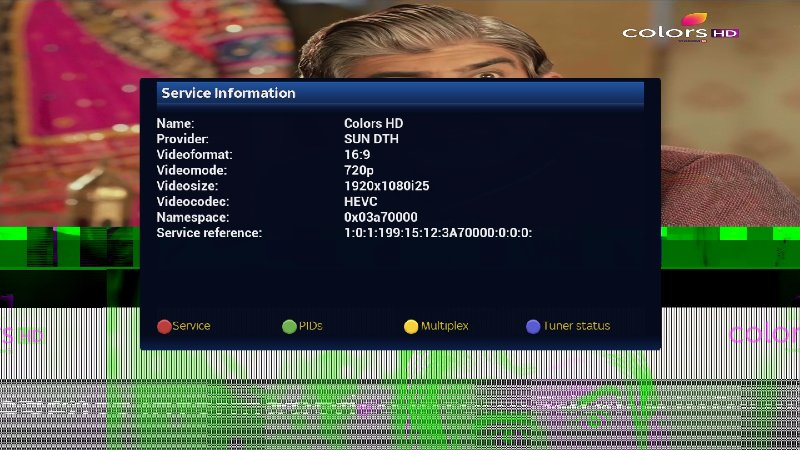Select the '0x03a70000' namespace value
The image size is (800, 450).
click(x=381, y=217)
